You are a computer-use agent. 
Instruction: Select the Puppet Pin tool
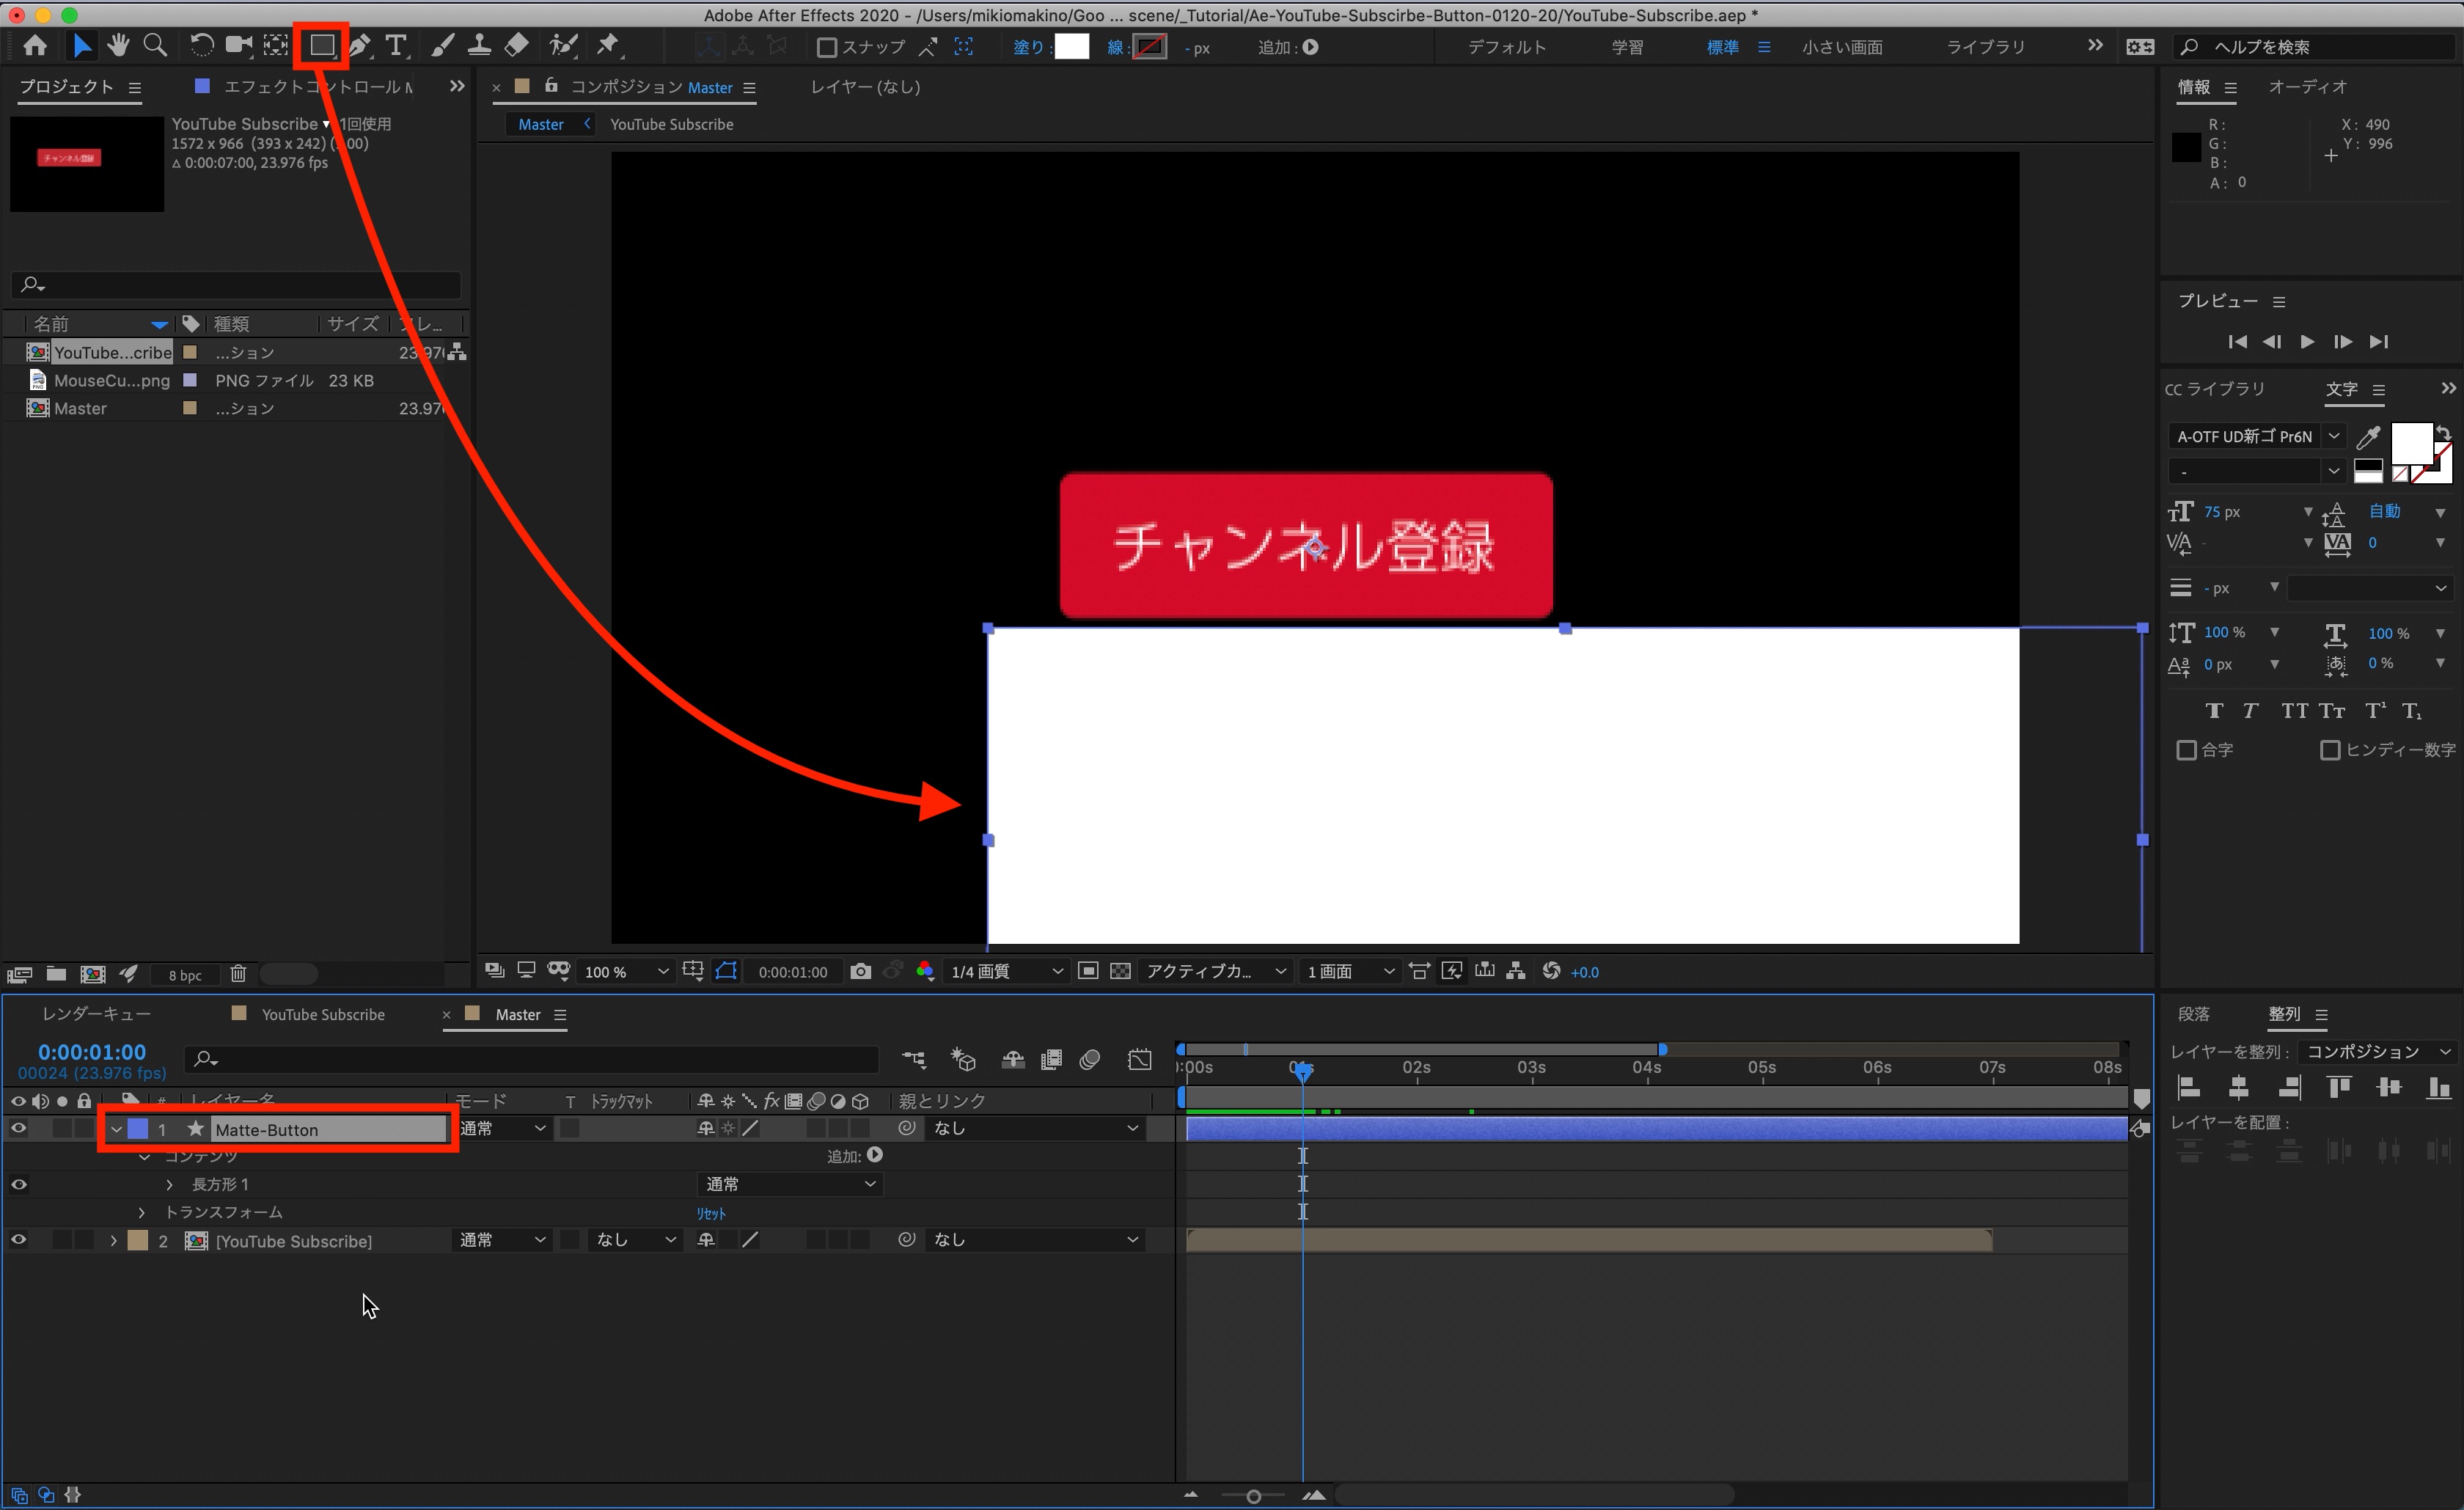pyautogui.click(x=607, y=45)
